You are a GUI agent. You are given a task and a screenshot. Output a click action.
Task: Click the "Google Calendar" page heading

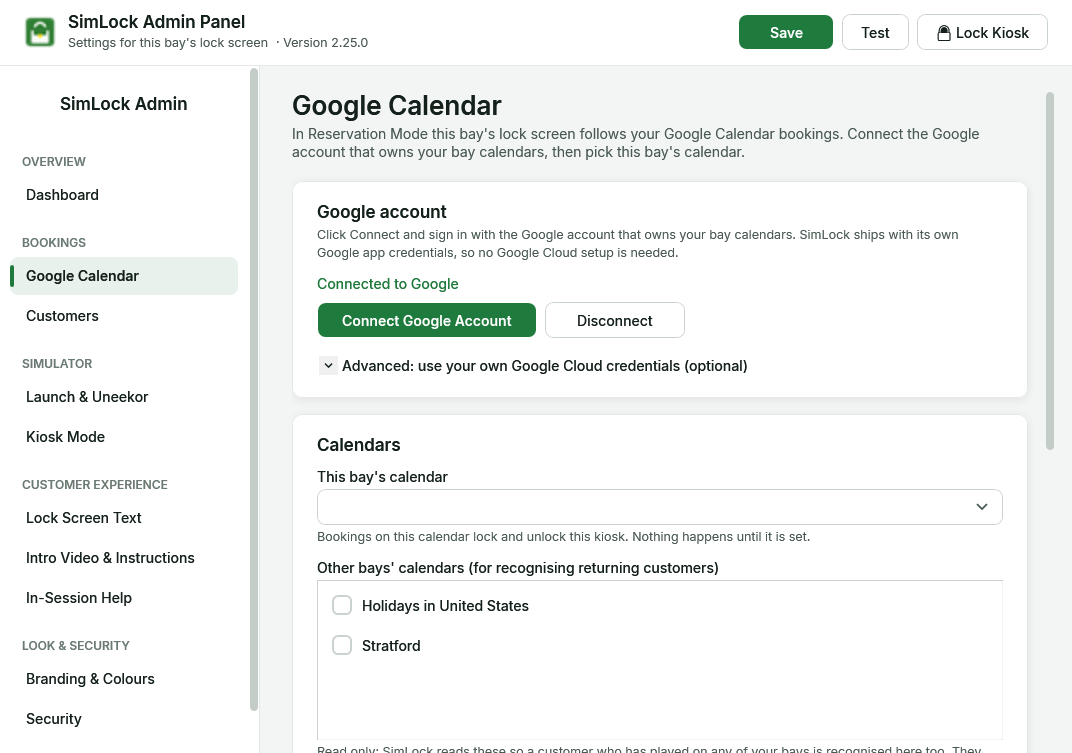pyautogui.click(x=397, y=106)
